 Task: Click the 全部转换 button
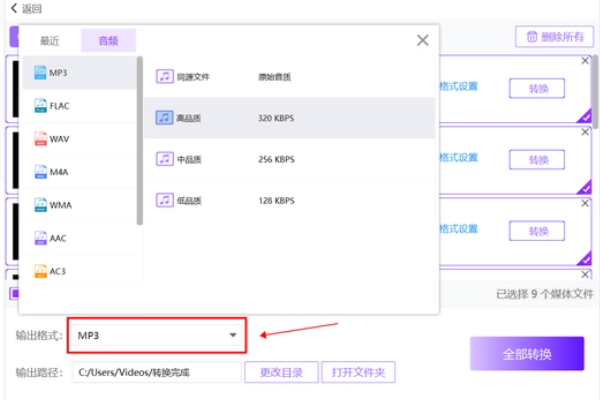pos(526,354)
